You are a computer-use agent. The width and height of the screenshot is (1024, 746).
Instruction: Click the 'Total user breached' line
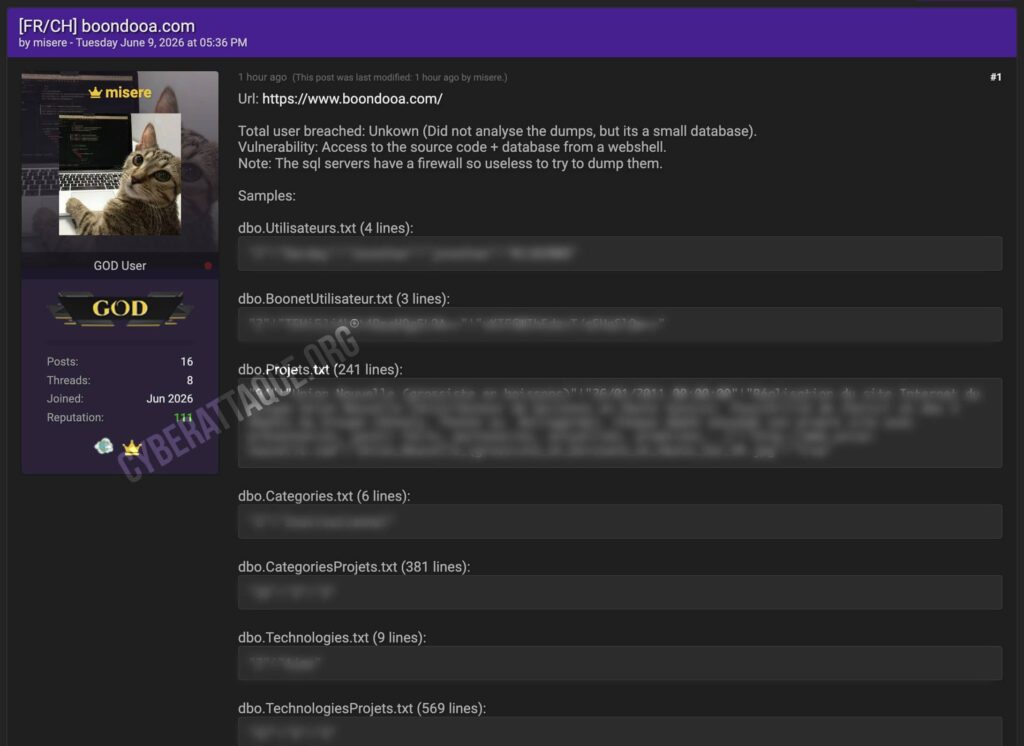[x=497, y=131]
